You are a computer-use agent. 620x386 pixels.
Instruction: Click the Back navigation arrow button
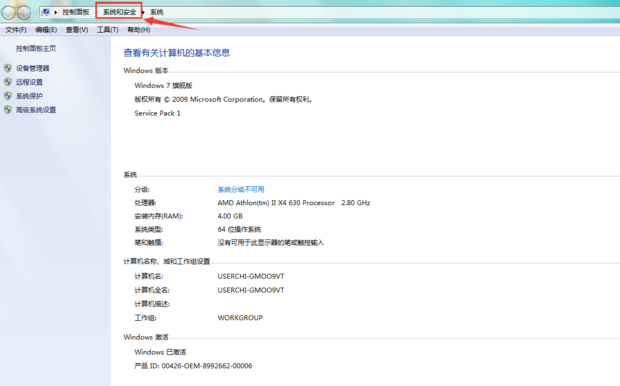coord(8,13)
